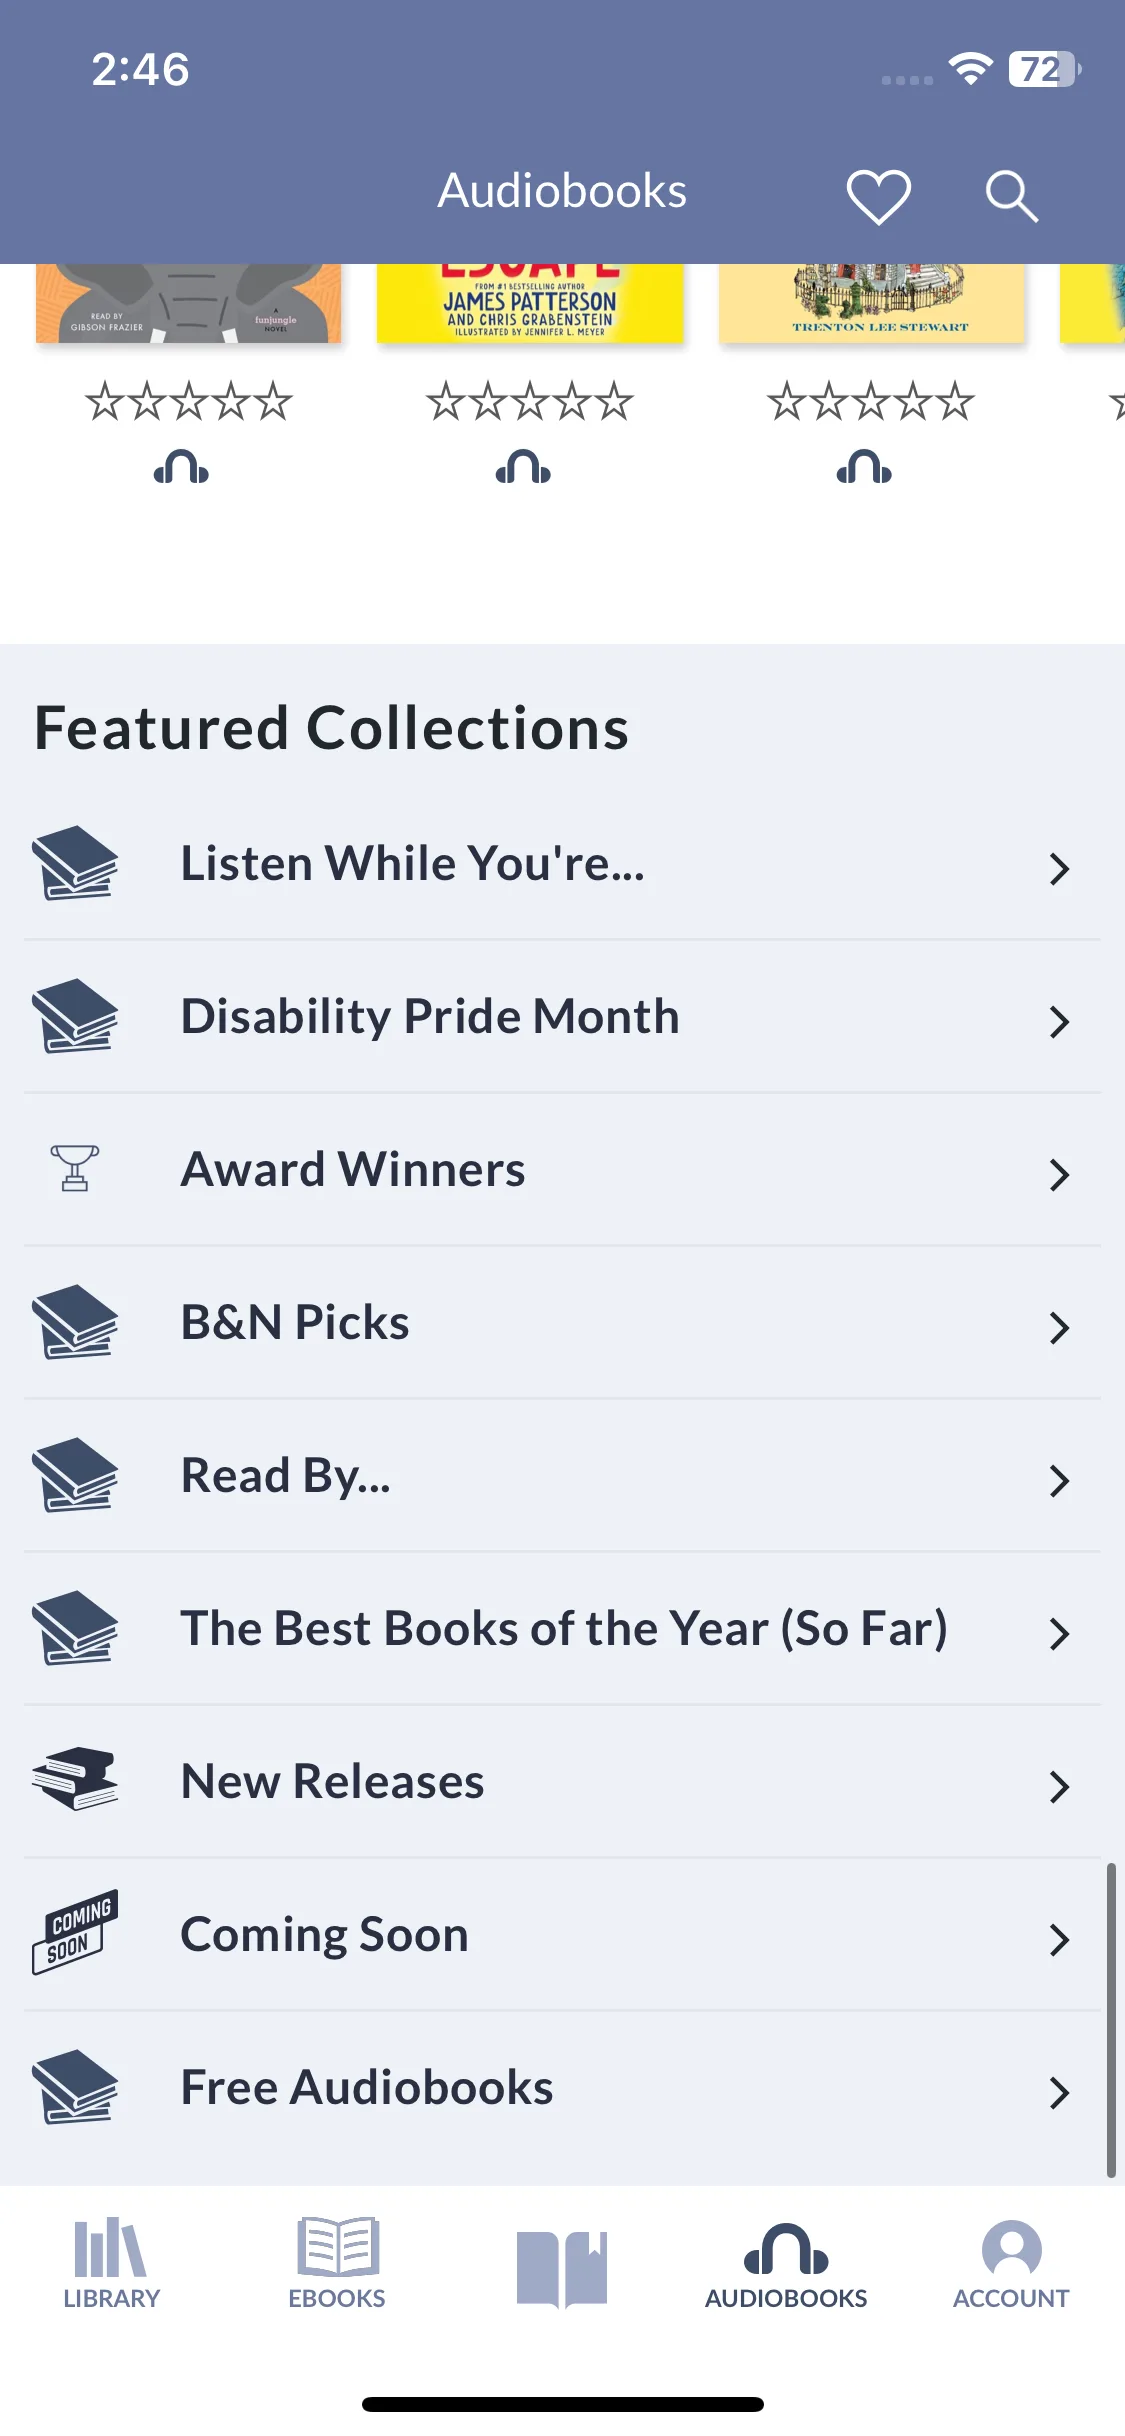1125x2436 pixels.
Task: Open The Best Books of the Year collection
Action: tap(562, 1629)
